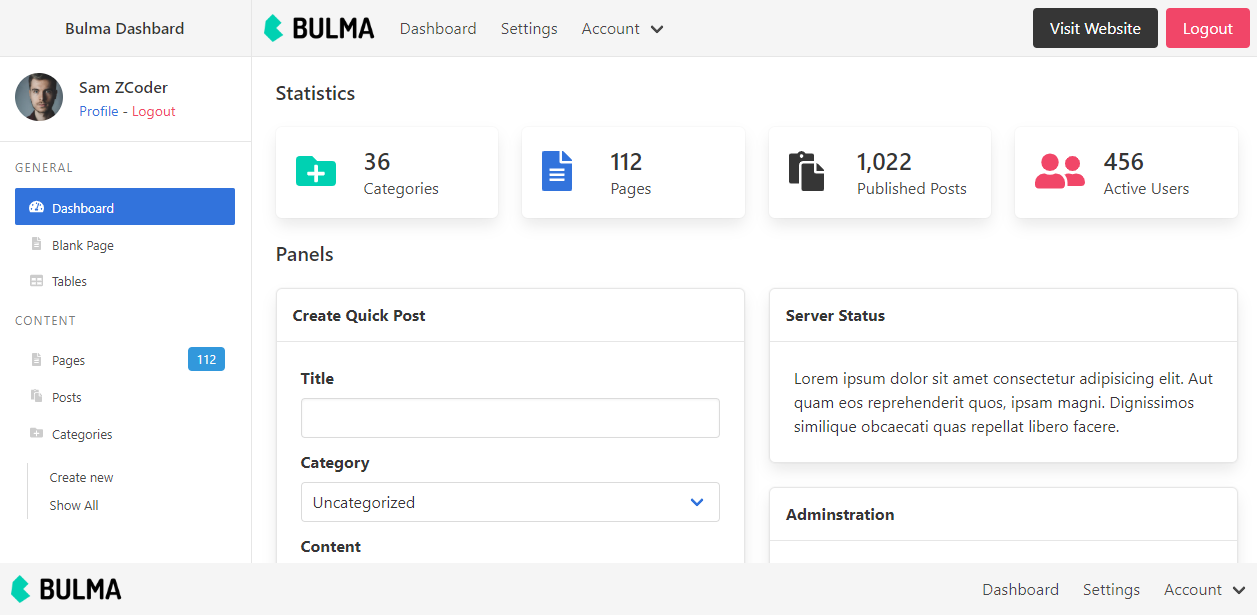1257x616 pixels.
Task: Click the clipboard Published Posts stat icon
Action: 806,171
